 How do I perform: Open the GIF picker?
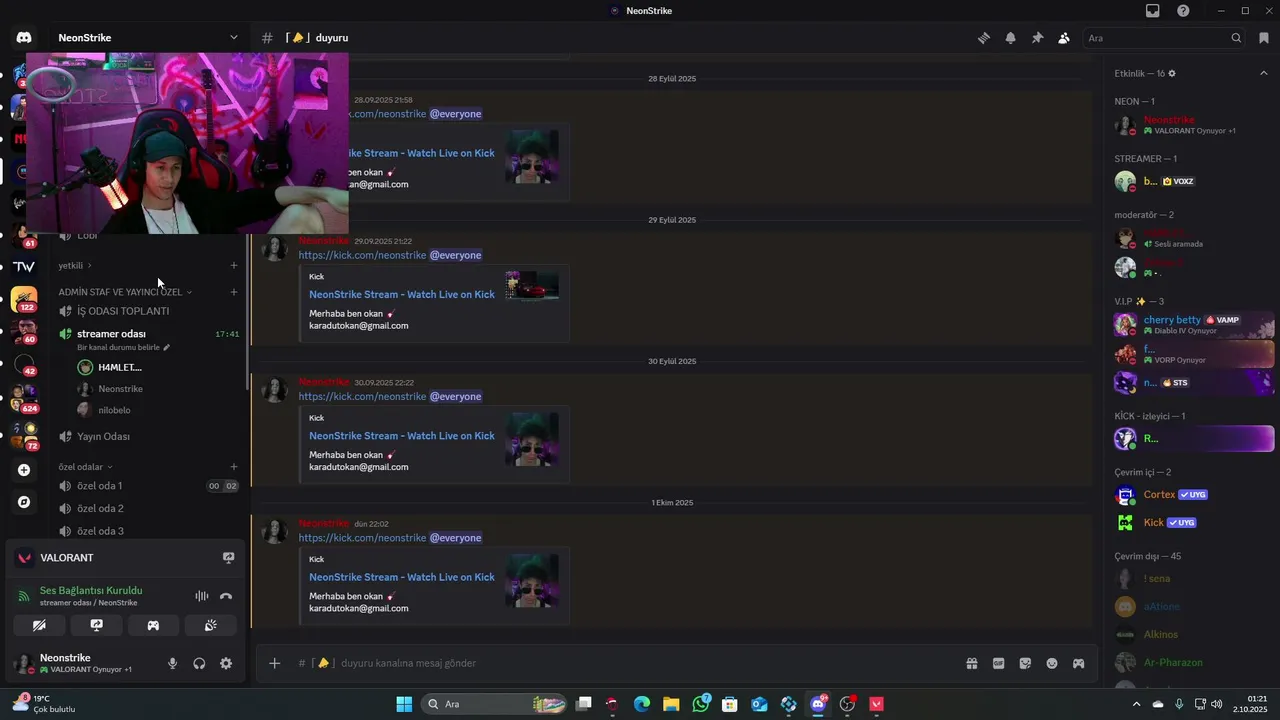point(998,663)
